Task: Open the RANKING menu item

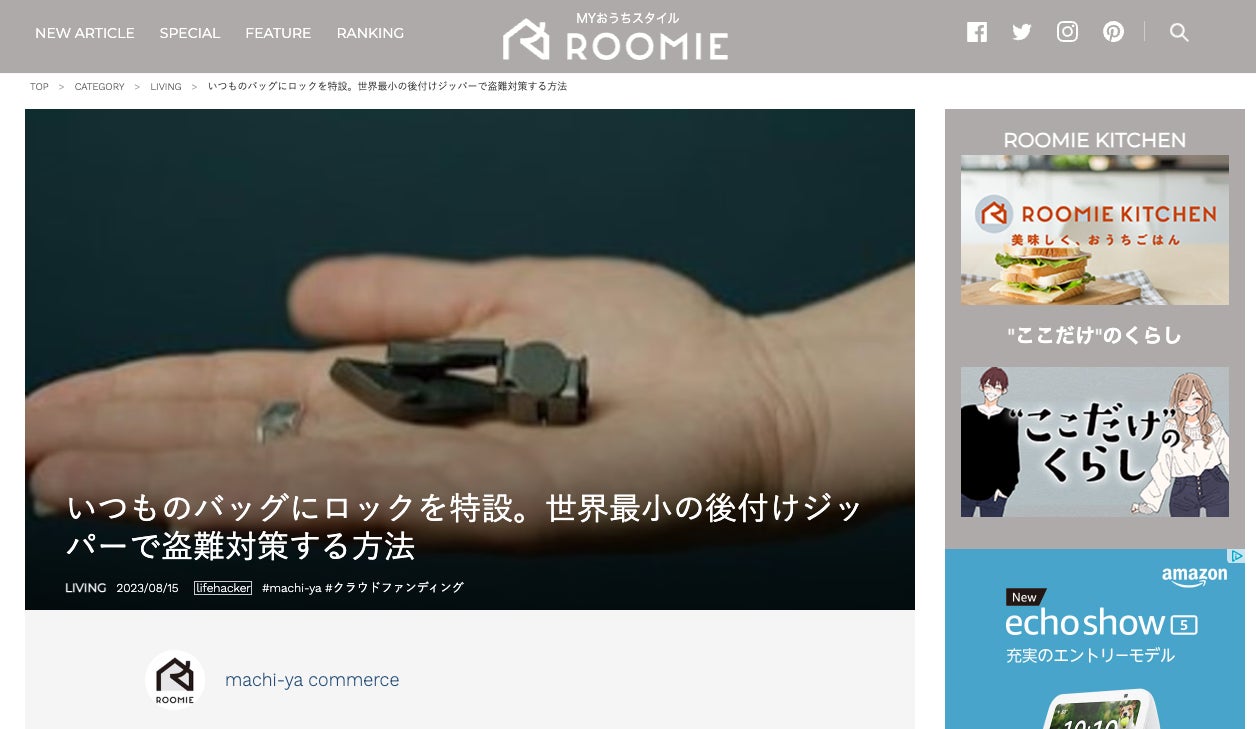Action: (370, 33)
